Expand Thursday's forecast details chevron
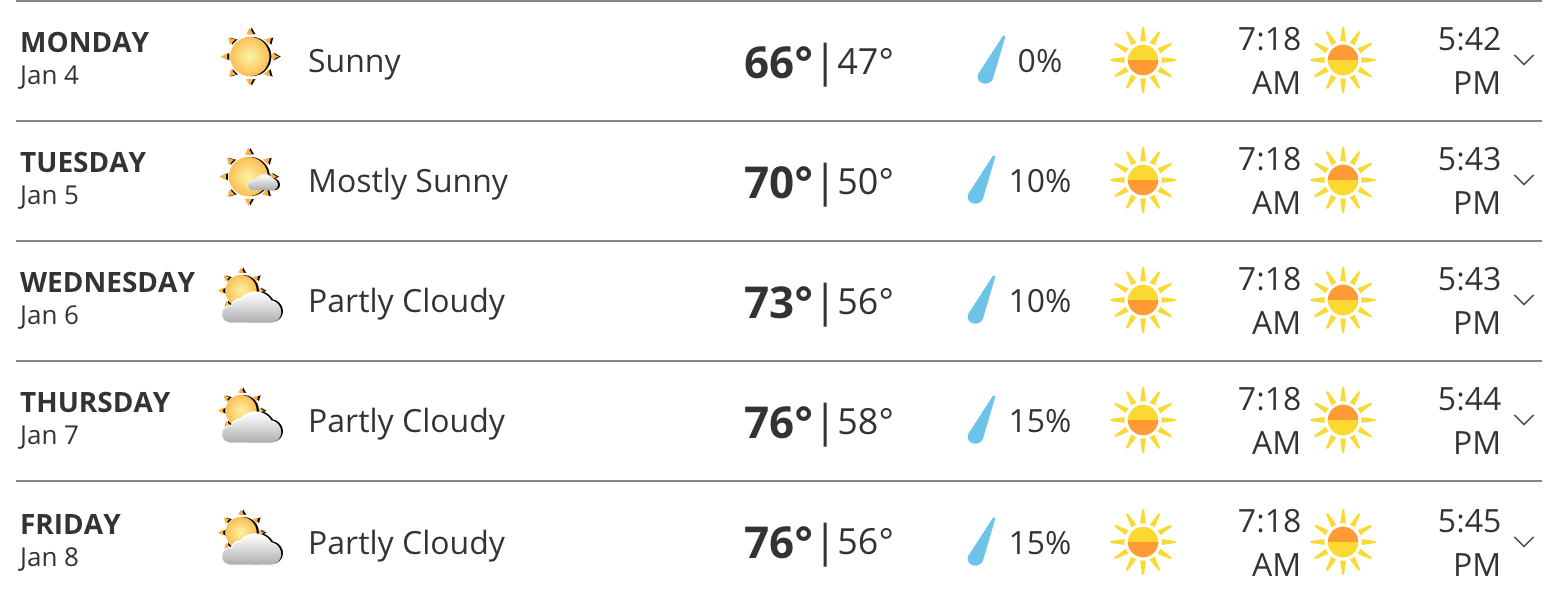This screenshot has height=596, width=1558. 1524,421
